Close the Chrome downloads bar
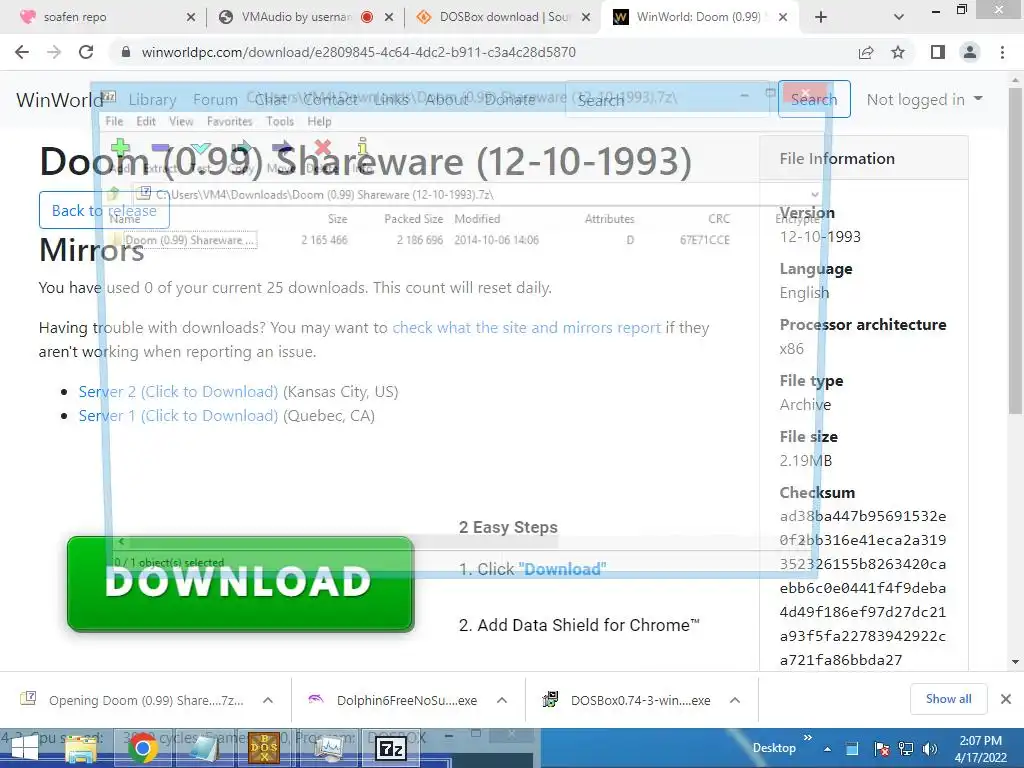Viewport: 1024px width, 768px height. 1006,699
